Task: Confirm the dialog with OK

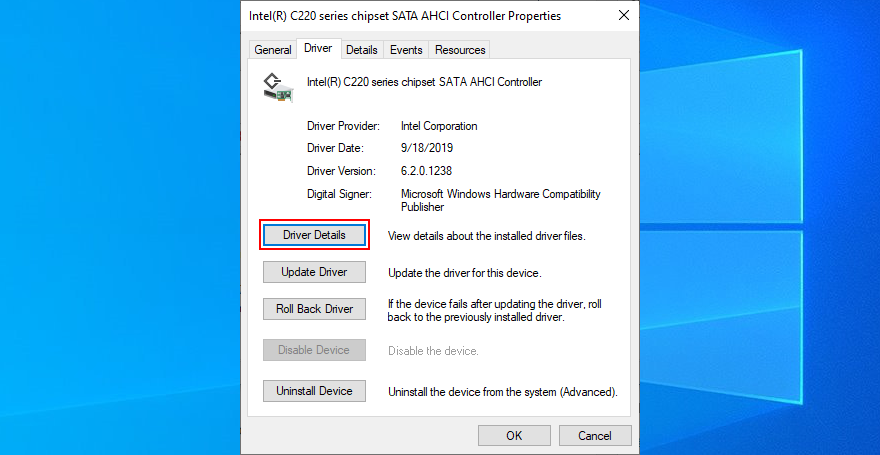Action: (514, 435)
